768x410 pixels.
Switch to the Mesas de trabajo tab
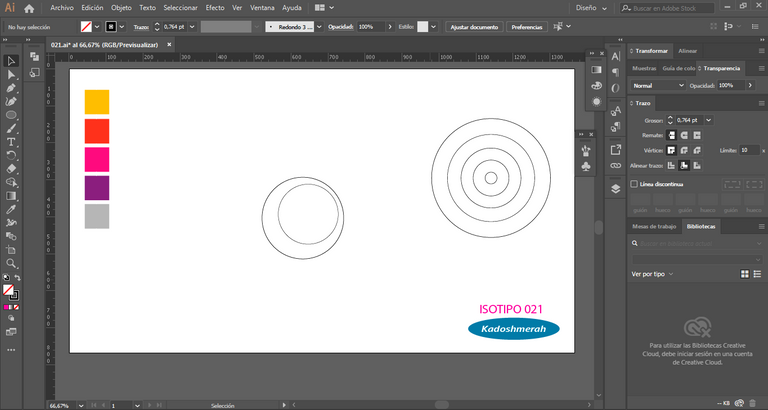click(x=654, y=226)
